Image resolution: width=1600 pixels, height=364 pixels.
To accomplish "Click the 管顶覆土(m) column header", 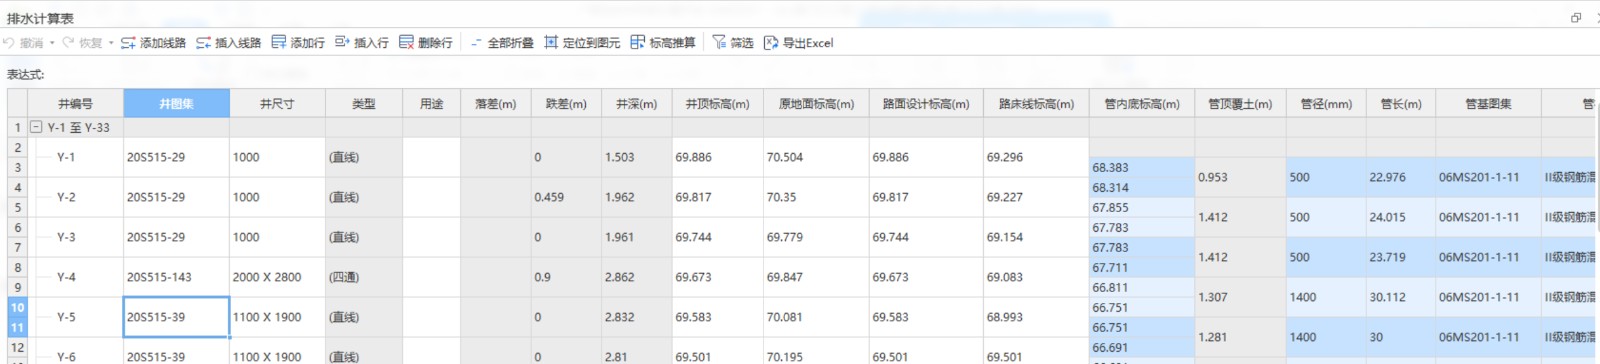I will tap(1240, 104).
